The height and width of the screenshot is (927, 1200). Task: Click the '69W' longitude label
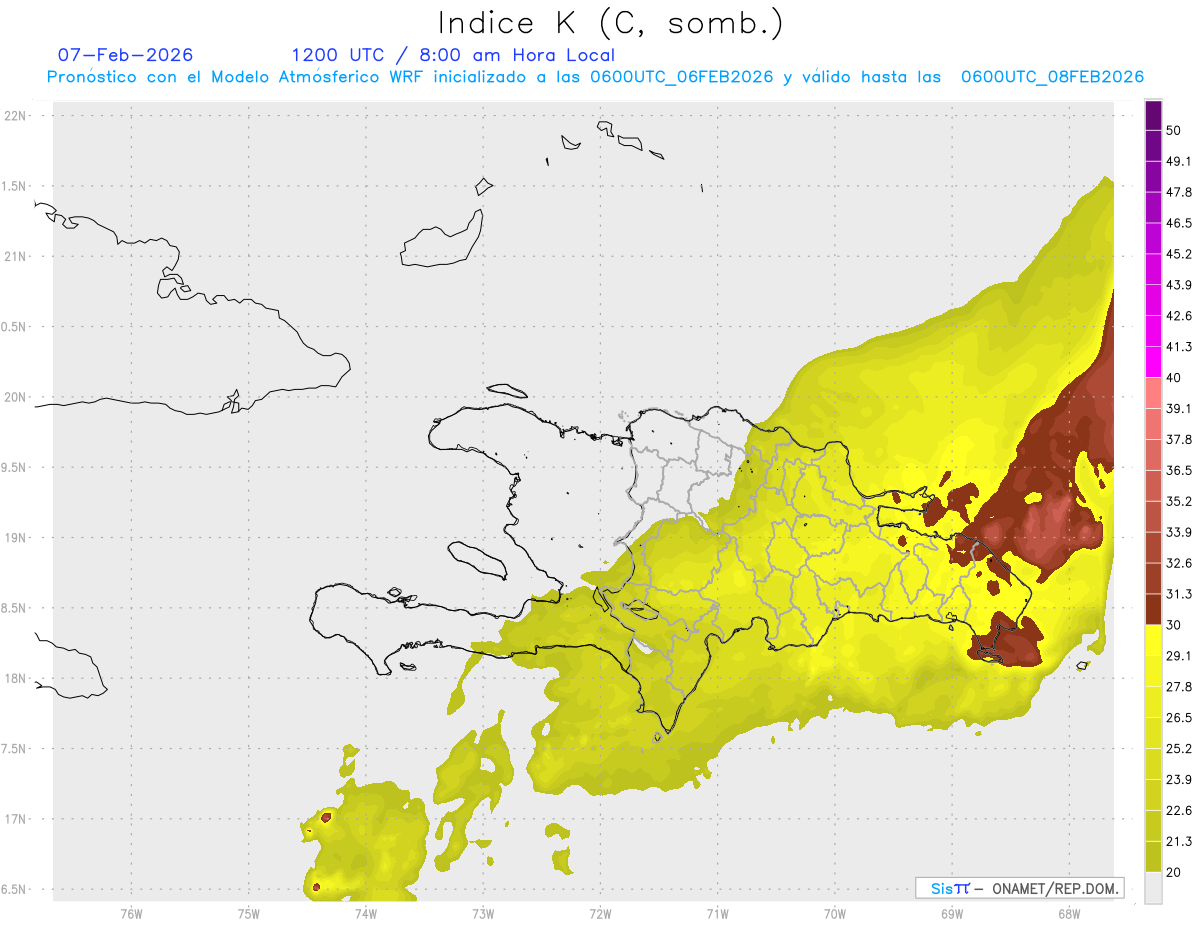tap(952, 914)
